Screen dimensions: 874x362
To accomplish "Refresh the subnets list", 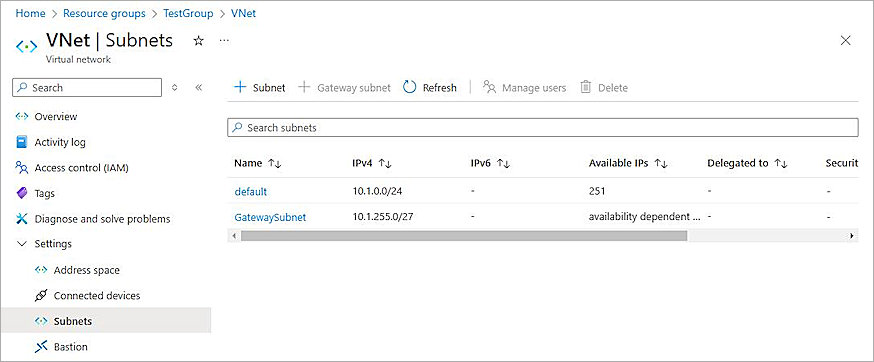I will (430, 88).
